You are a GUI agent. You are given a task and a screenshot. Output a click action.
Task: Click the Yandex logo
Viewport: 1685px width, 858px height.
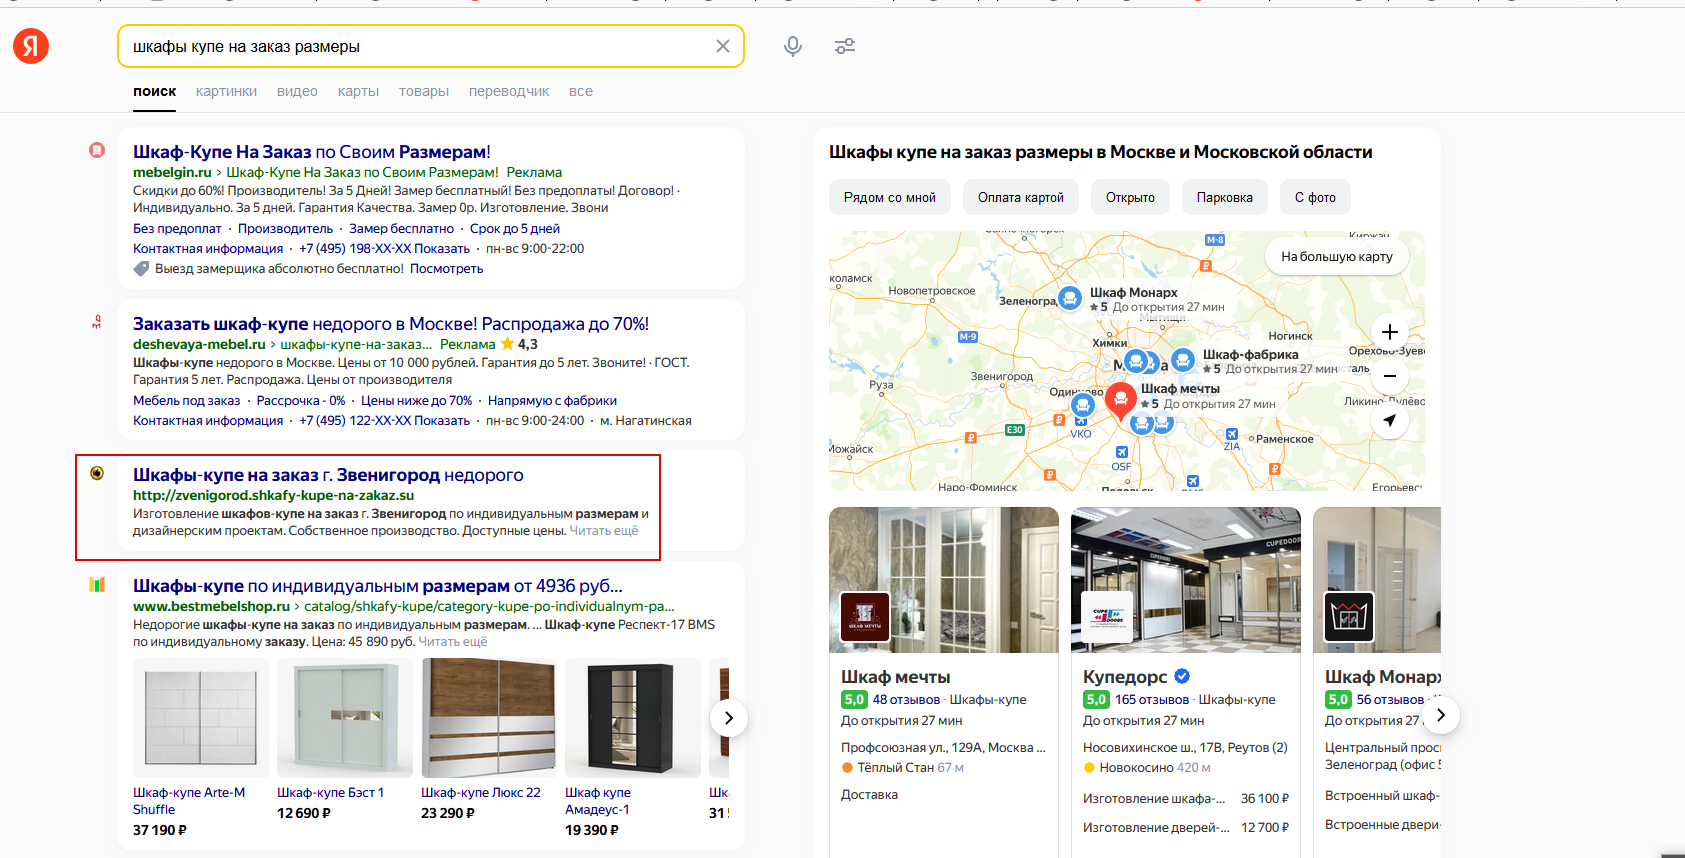(x=31, y=46)
